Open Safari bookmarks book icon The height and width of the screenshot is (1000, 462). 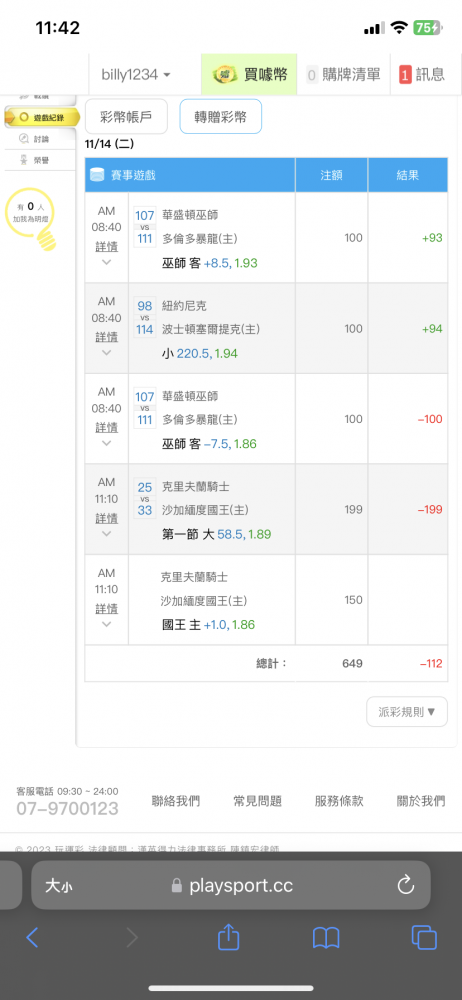tap(326, 938)
